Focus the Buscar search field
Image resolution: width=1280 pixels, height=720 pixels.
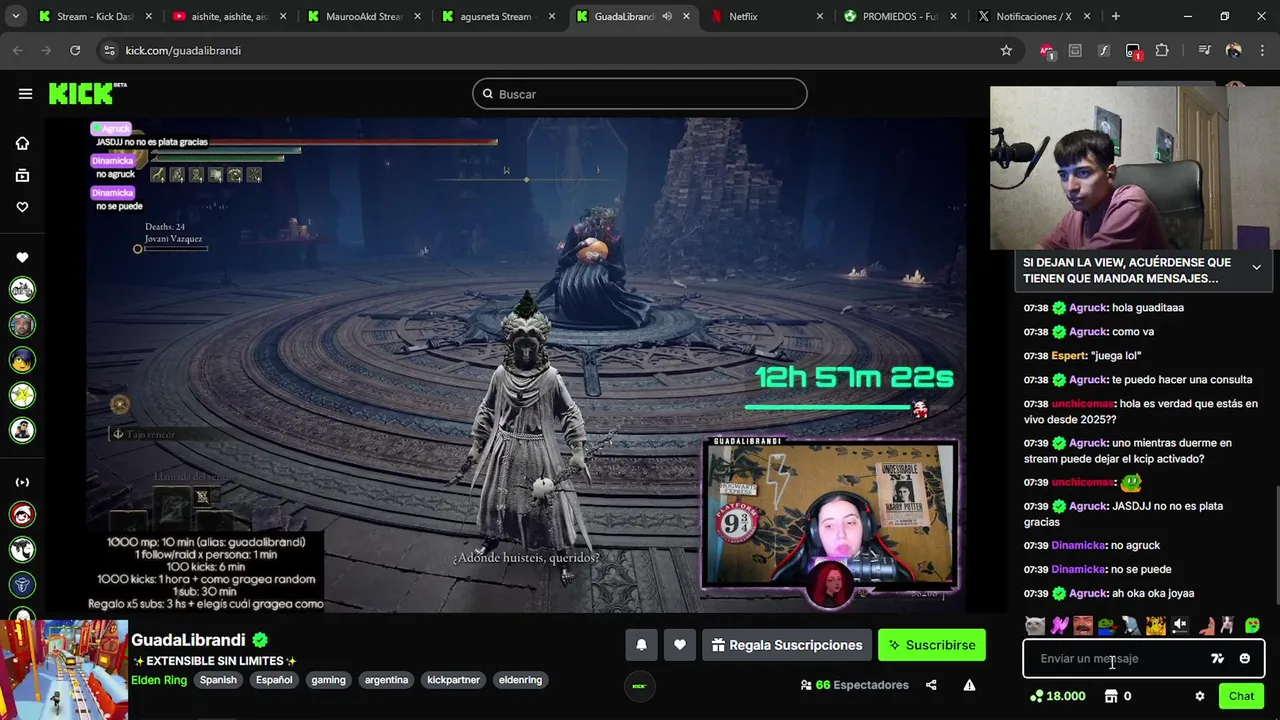(640, 94)
